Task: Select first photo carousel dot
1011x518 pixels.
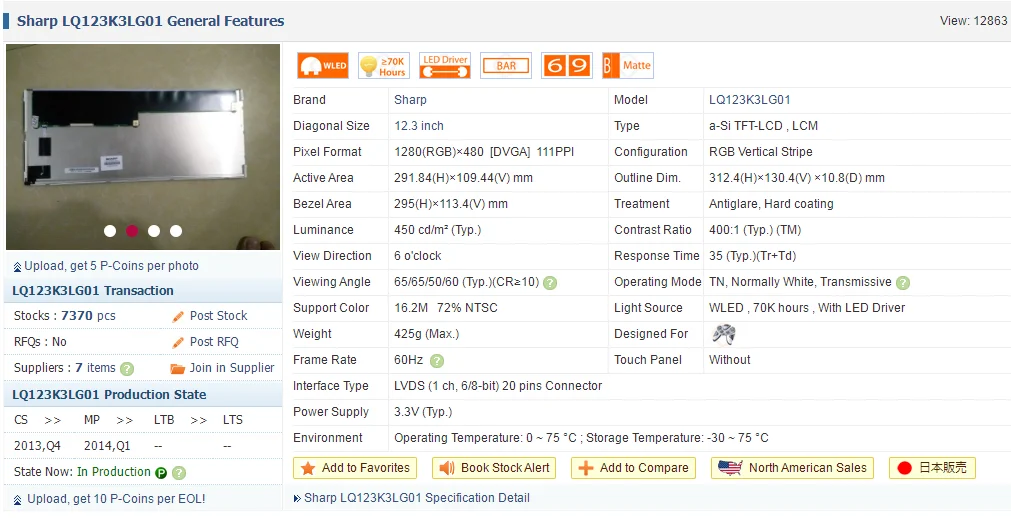Action: click(110, 231)
